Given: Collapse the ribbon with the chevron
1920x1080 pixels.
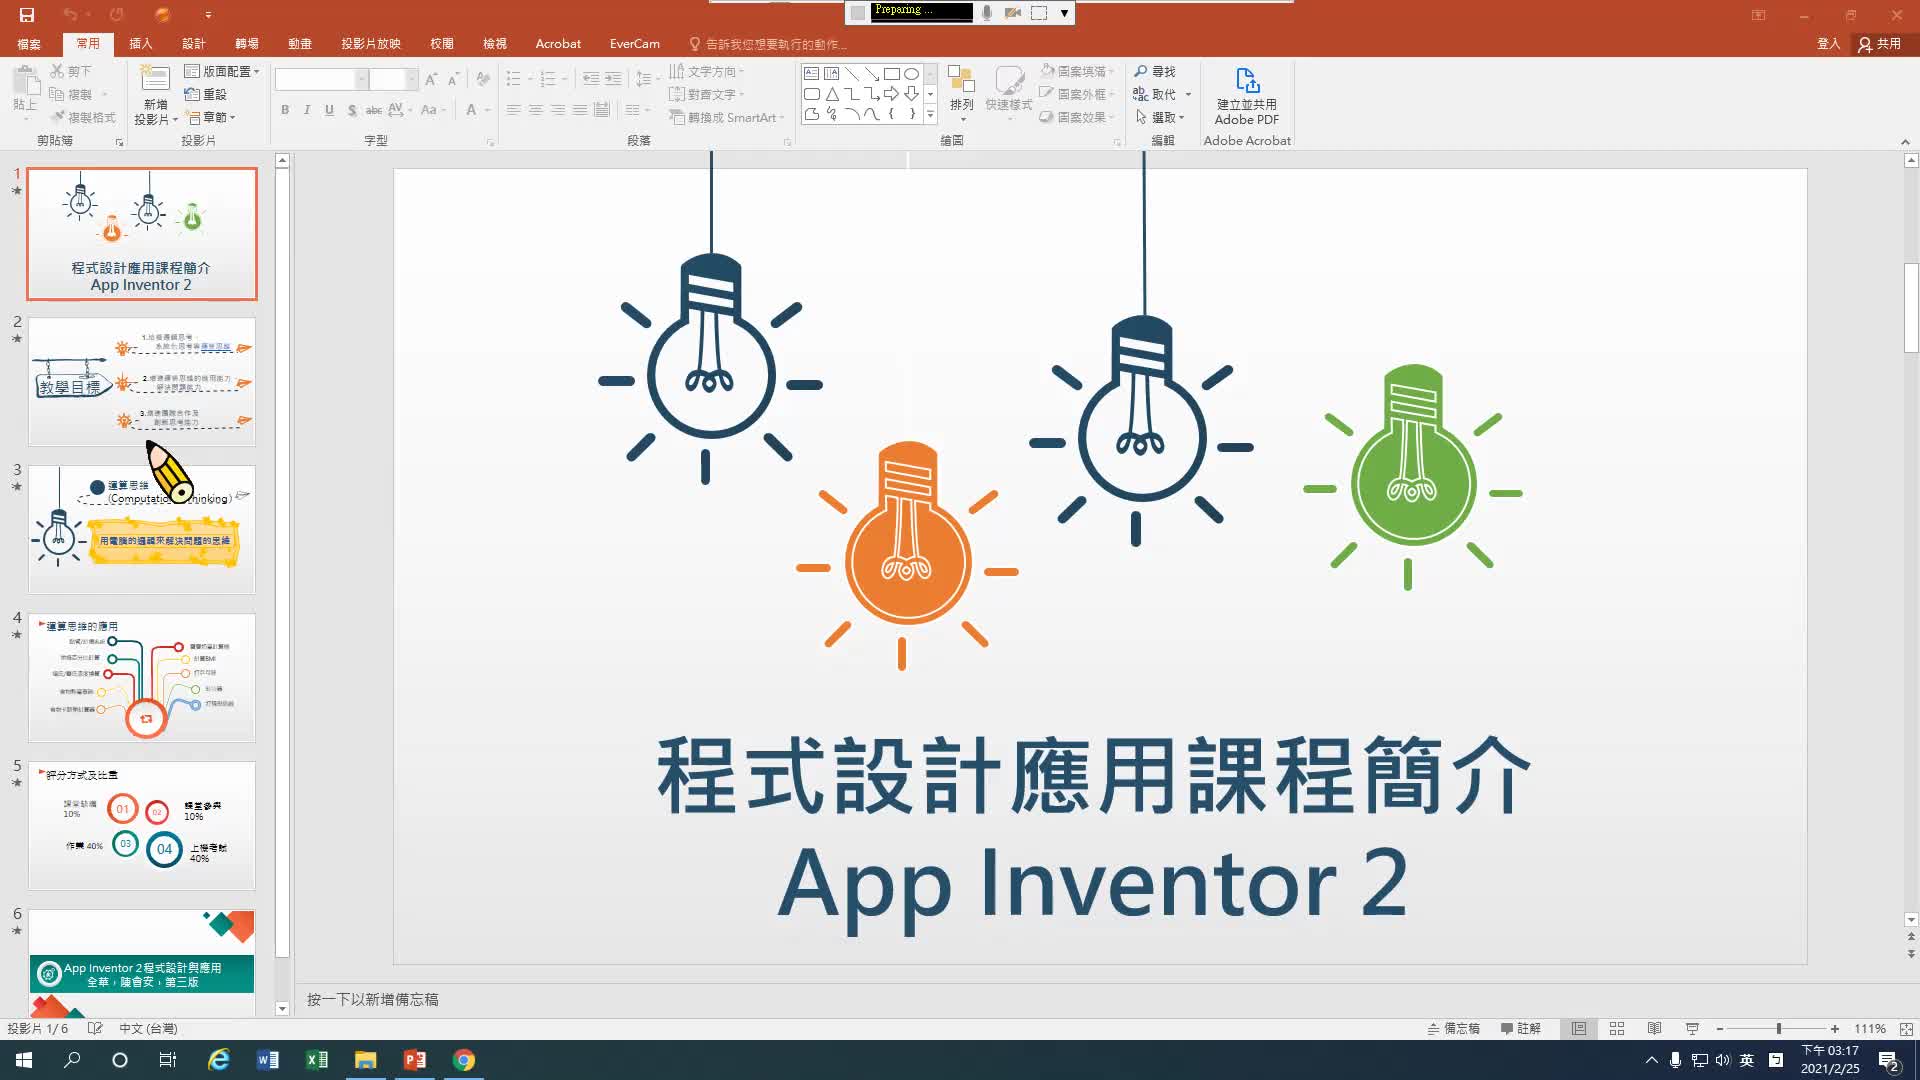Looking at the screenshot, I should pos(1905,142).
